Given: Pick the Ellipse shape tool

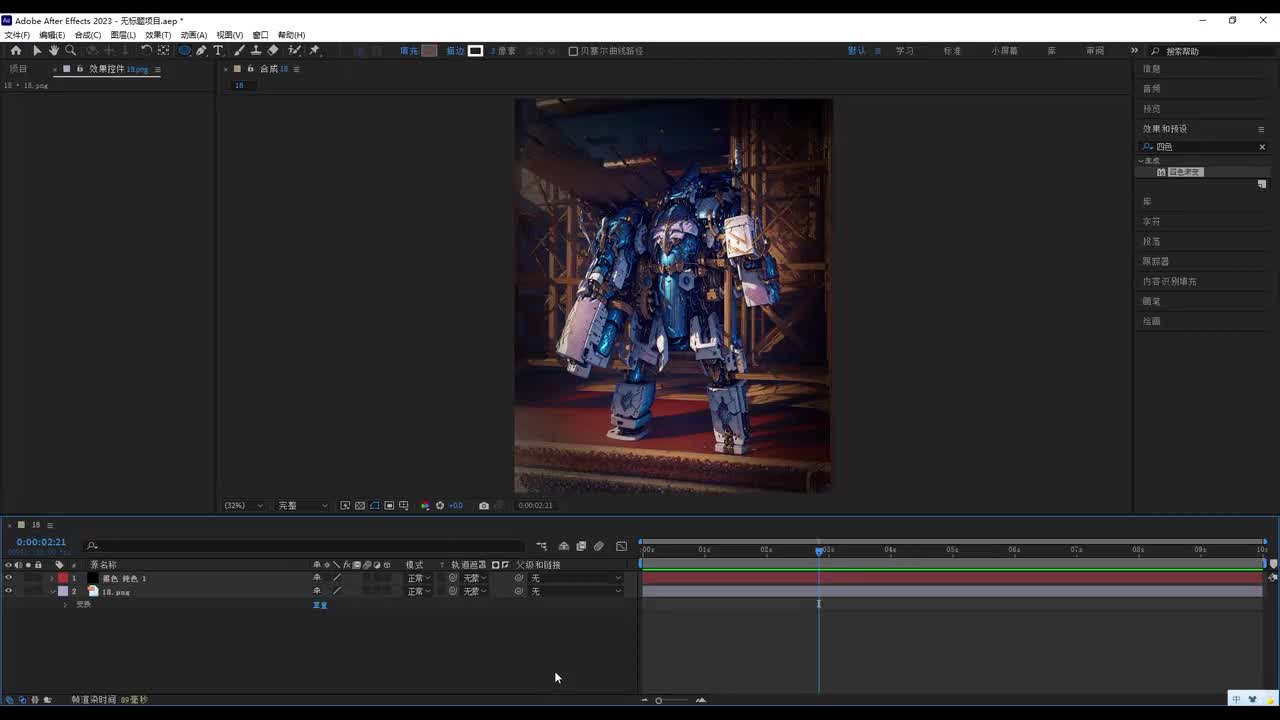Looking at the screenshot, I should pyautogui.click(x=185, y=51).
